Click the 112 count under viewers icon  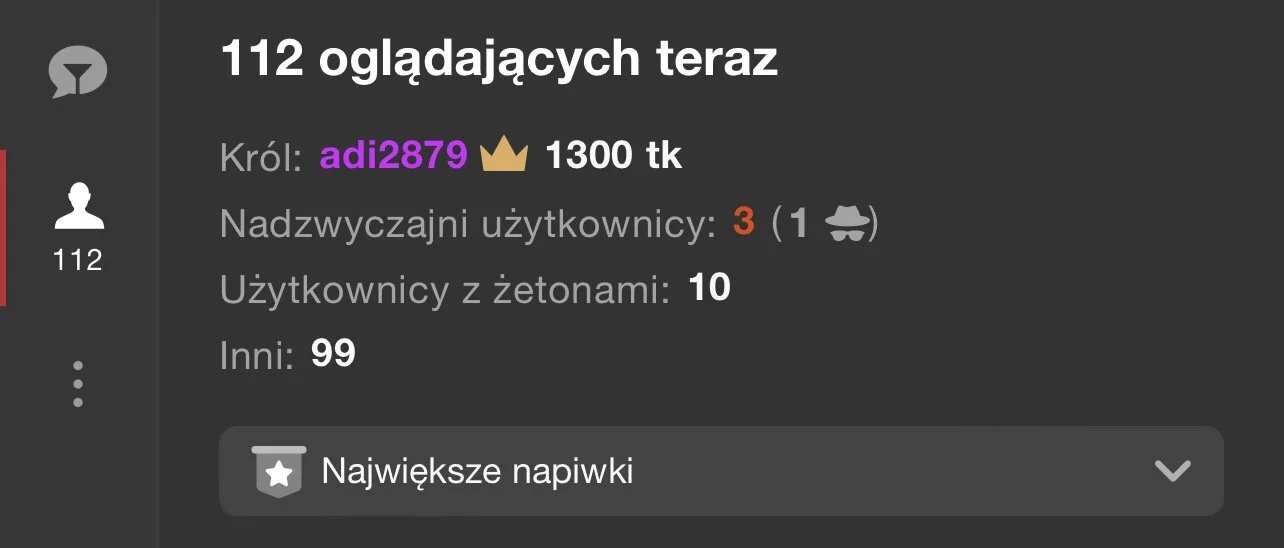tap(78, 261)
